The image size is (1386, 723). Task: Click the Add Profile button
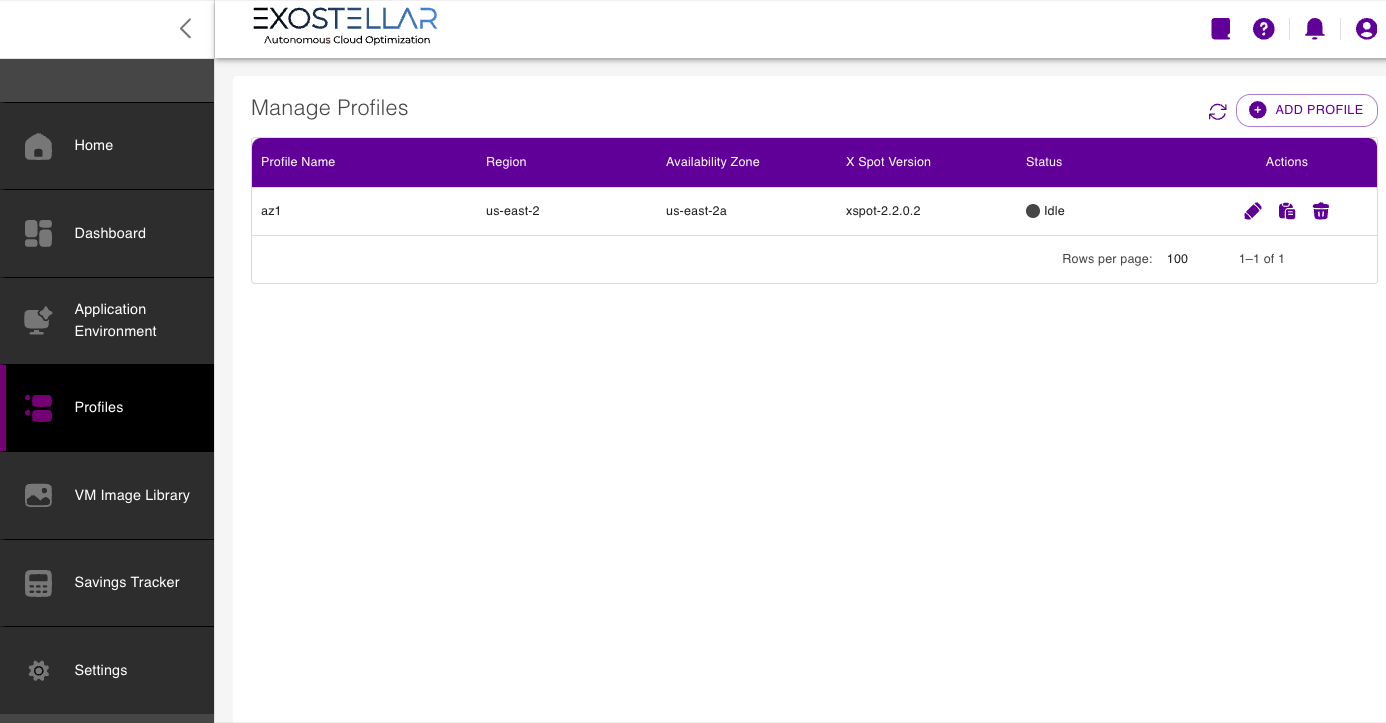tap(1306, 110)
